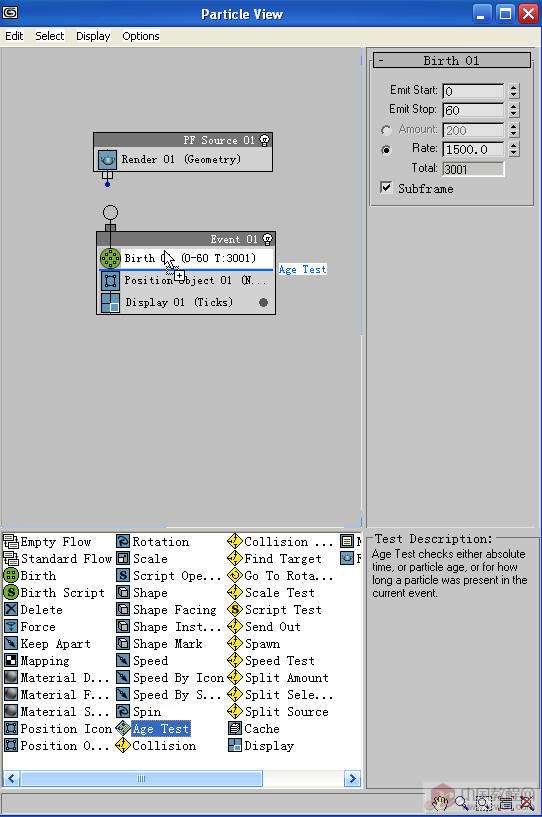
Task: Click the Birth 01 operator icon in Event 01
Action: [110, 258]
